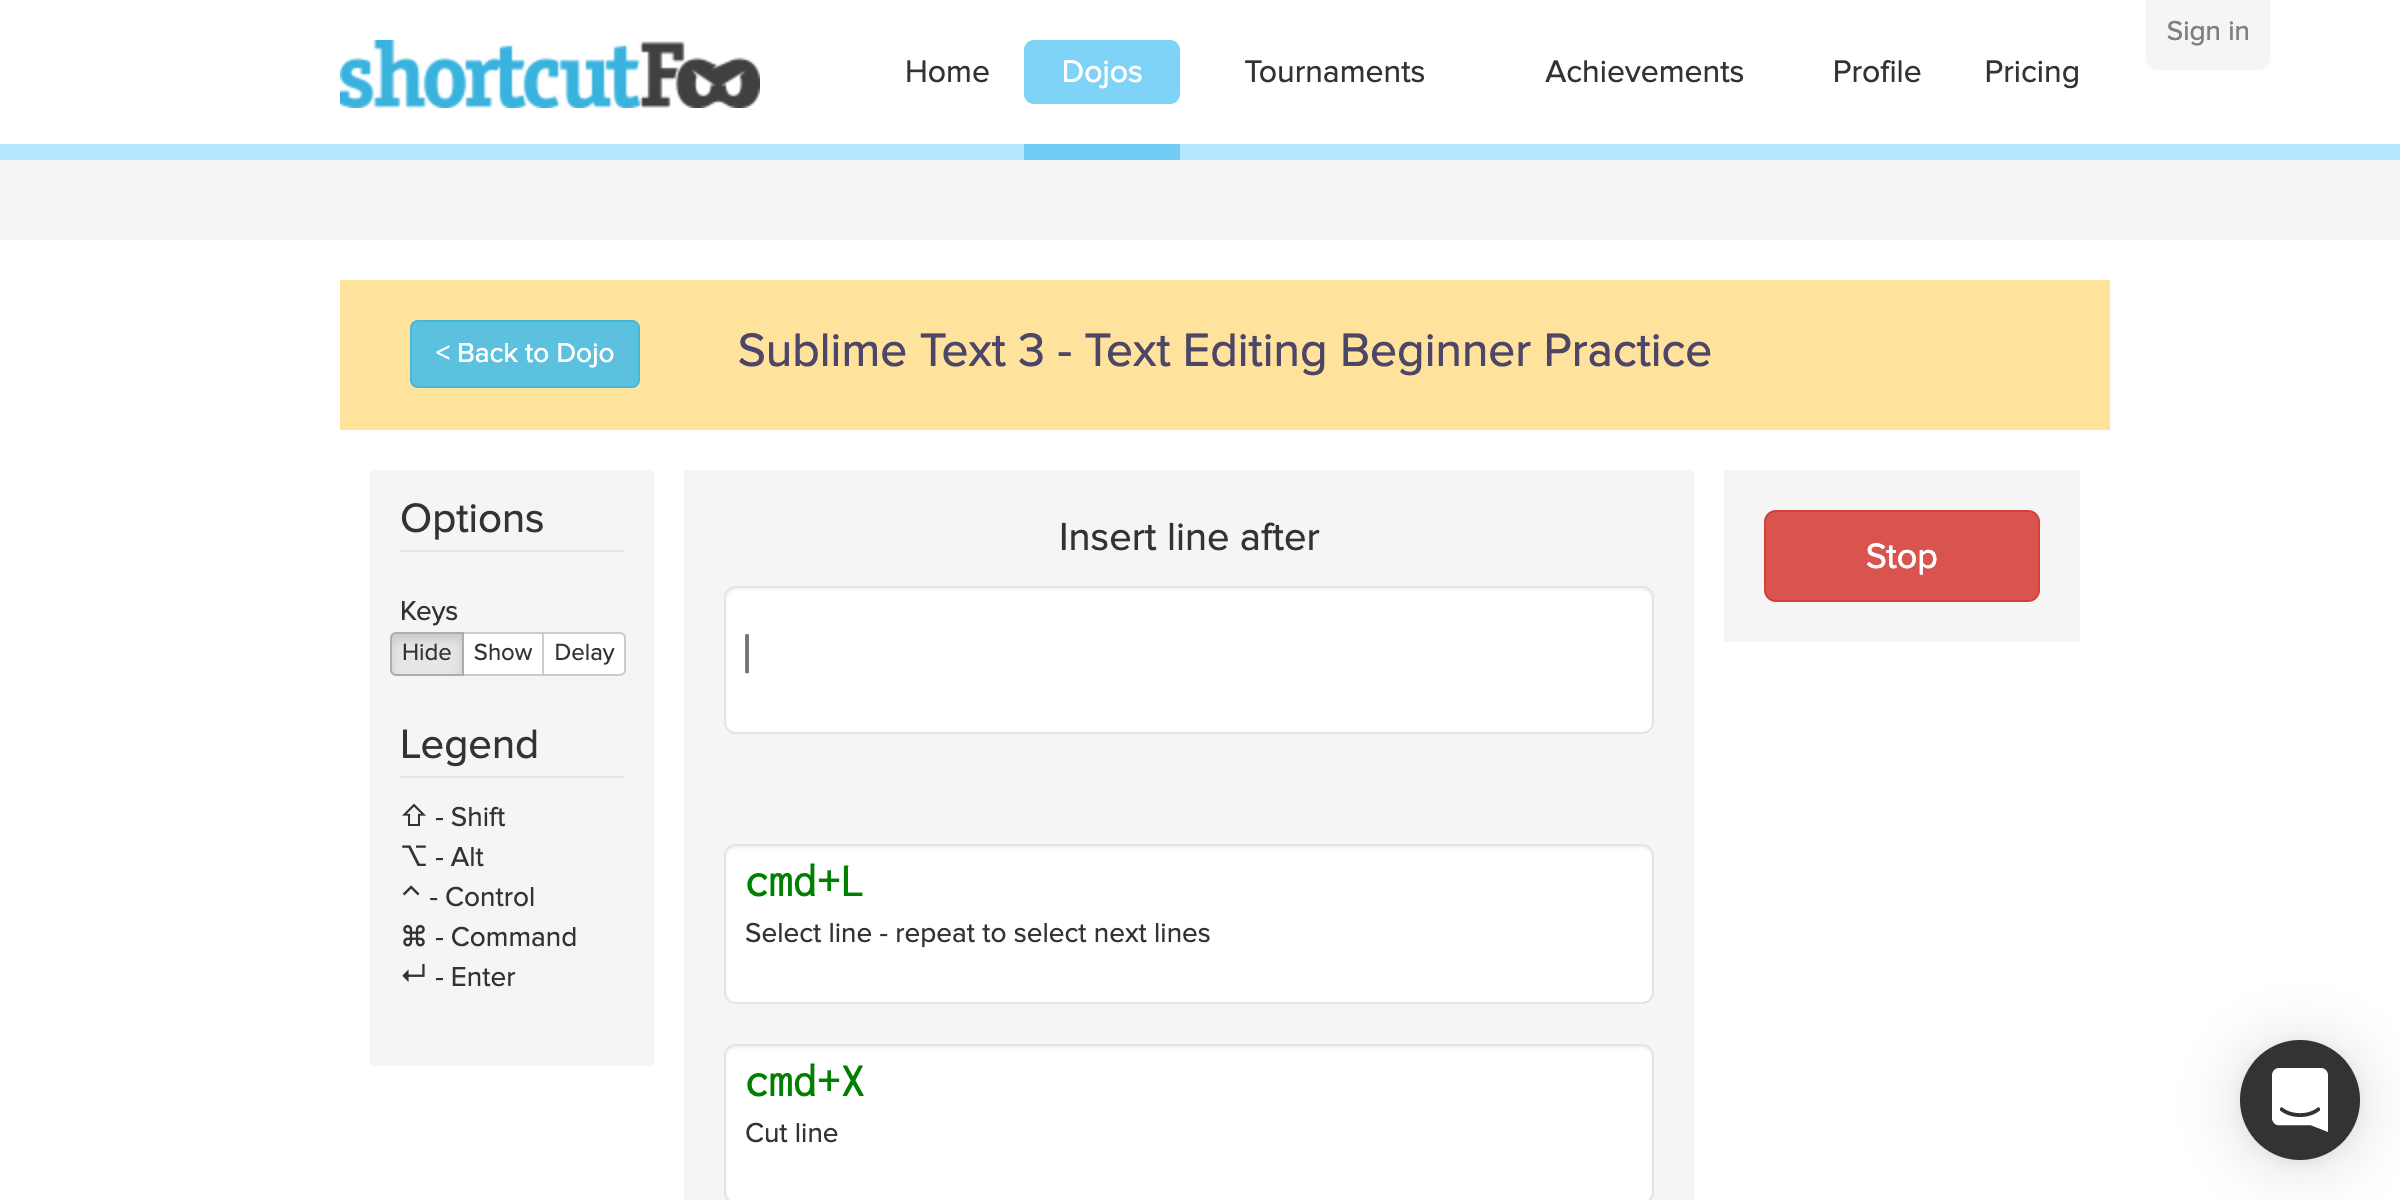The height and width of the screenshot is (1200, 2400).
Task: Click the Enter arrow legend icon
Action: tap(414, 975)
